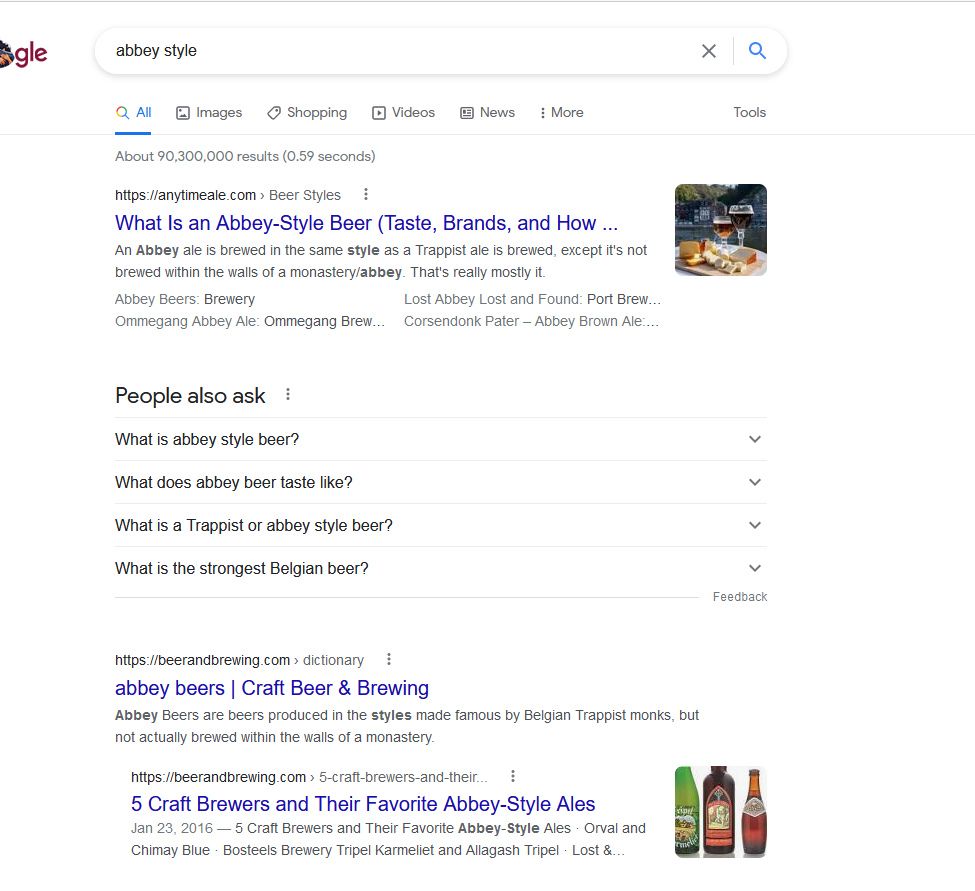The height and width of the screenshot is (891, 975).
Task: Expand 'What is abbey style beer?' question
Action: click(x=441, y=440)
